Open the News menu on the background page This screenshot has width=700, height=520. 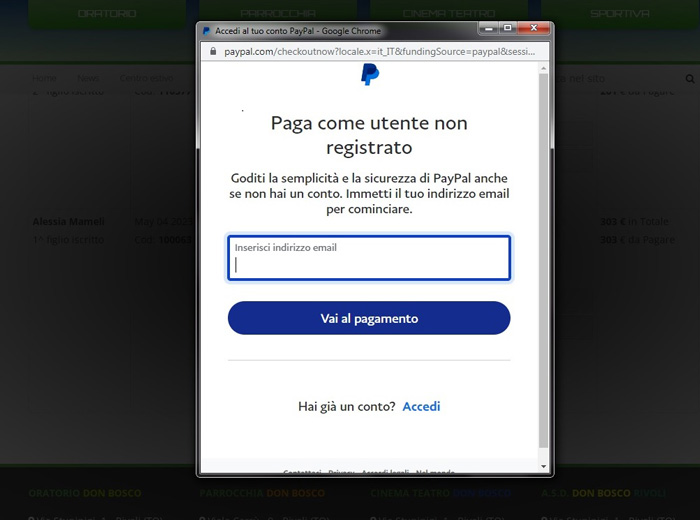88,78
